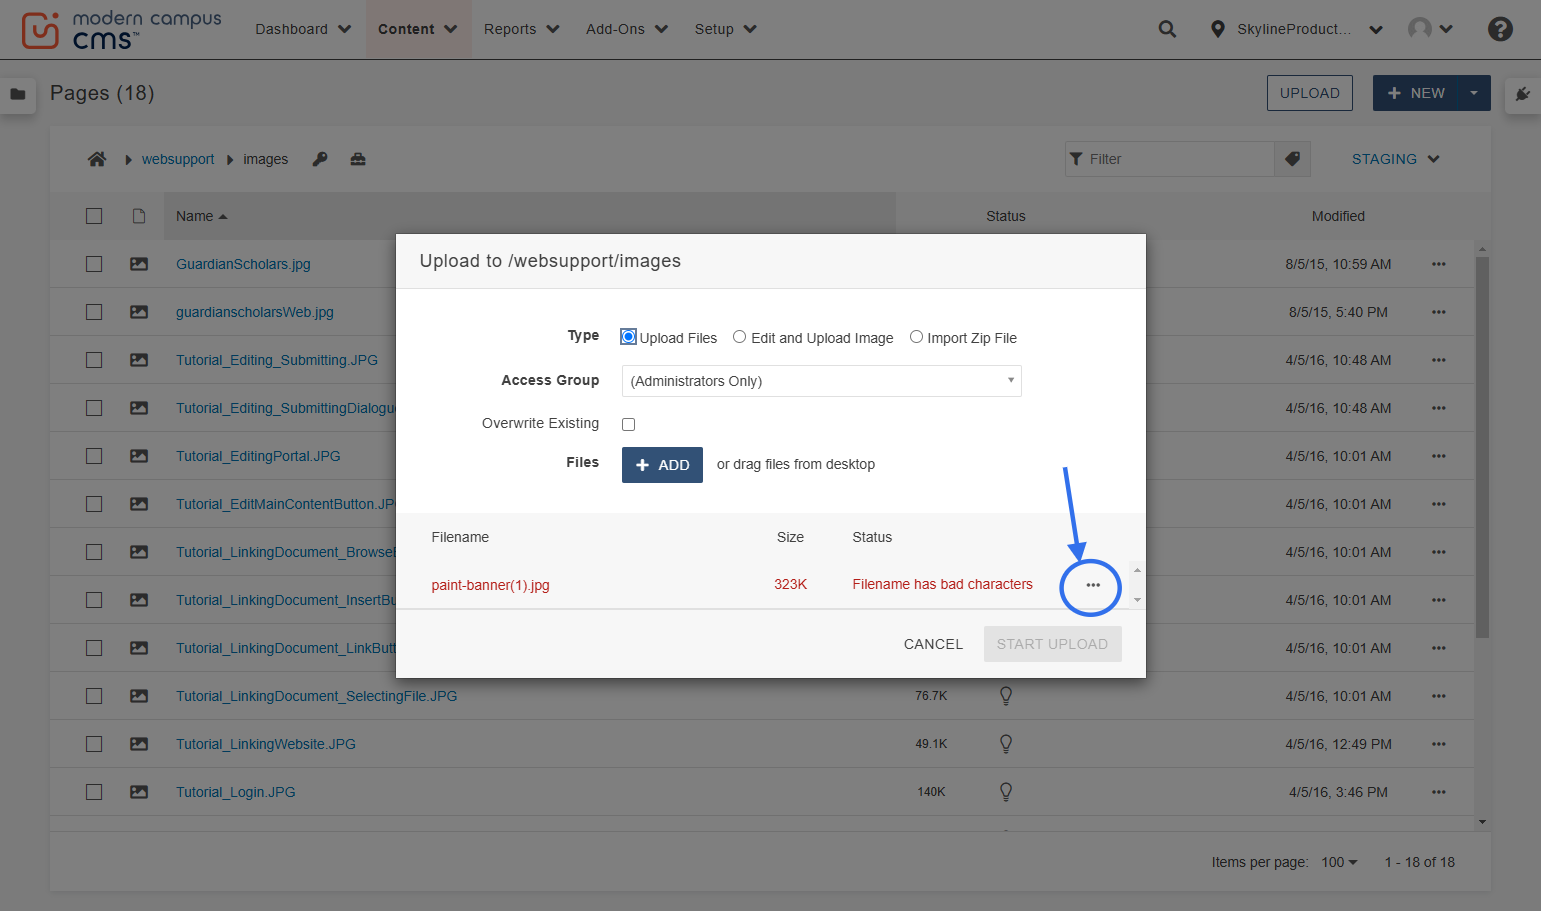Image resolution: width=1541 pixels, height=911 pixels.
Task: Select the Import Zip File option
Action: coord(916,337)
